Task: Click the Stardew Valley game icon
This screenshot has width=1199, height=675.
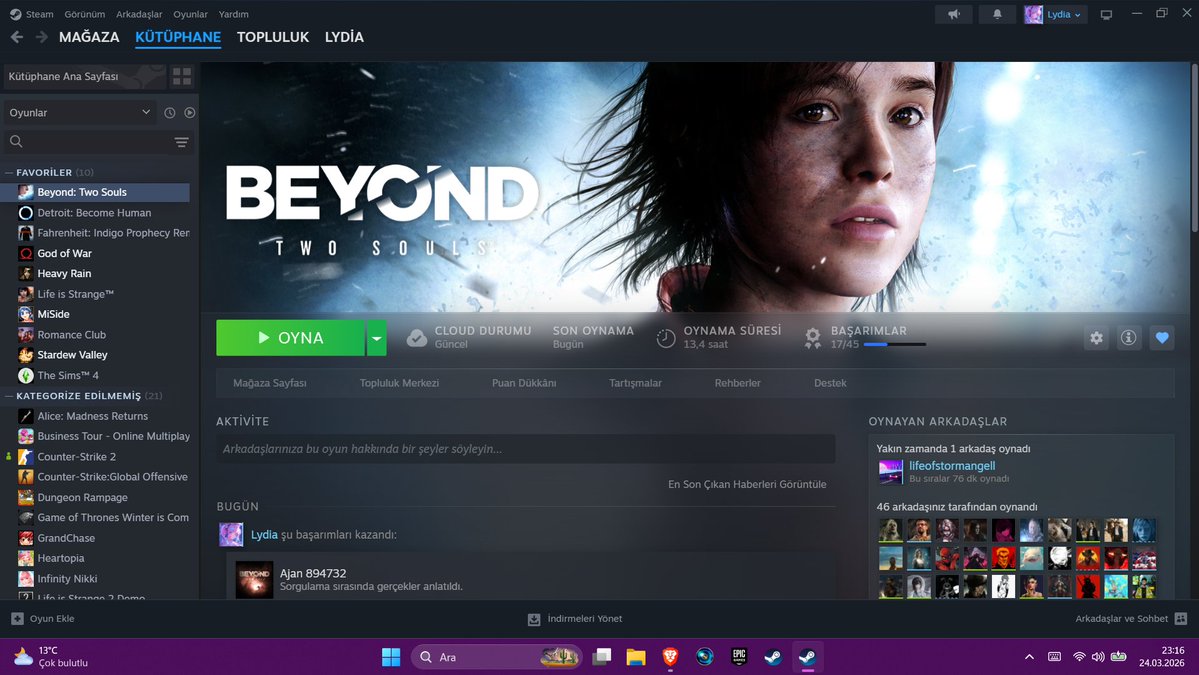Action: coord(26,355)
